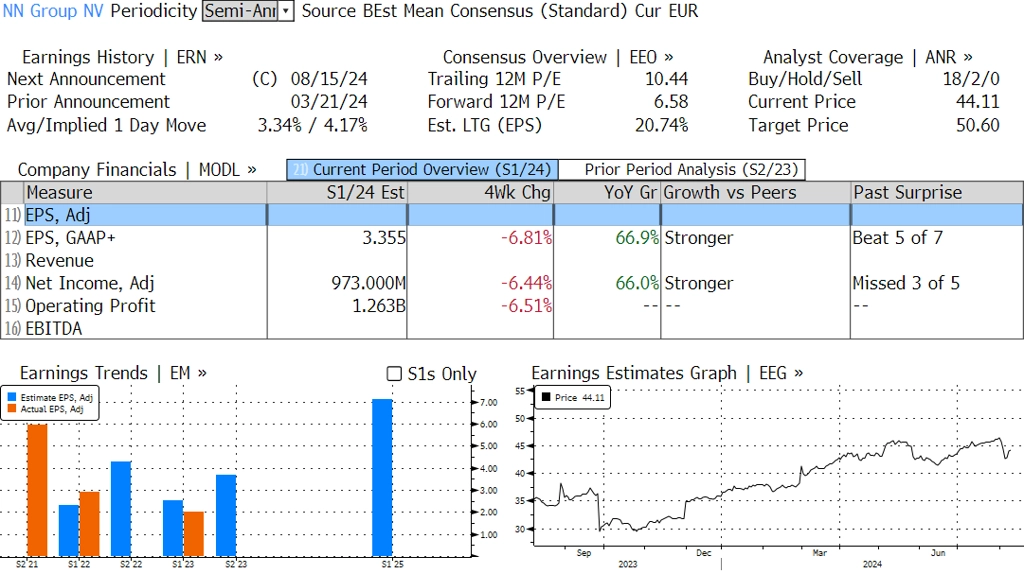1024x574 pixels.
Task: Select the Operating Profit row
Action: 512,306
